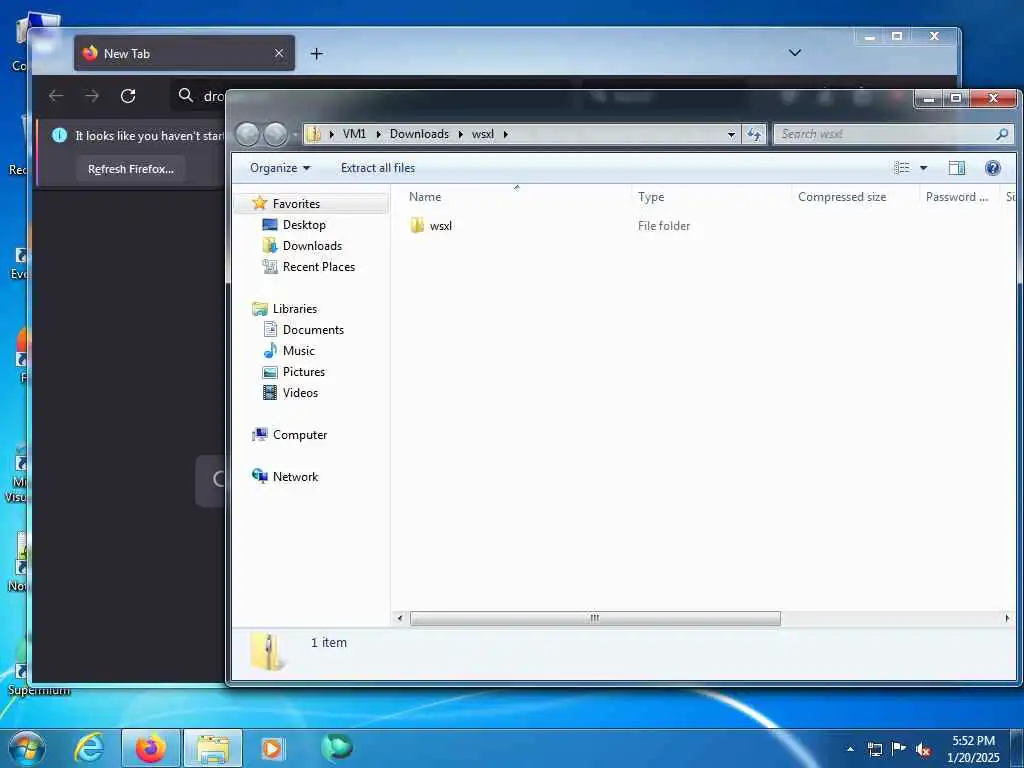Select Computer in the navigation pane
The image size is (1024, 768).
click(300, 435)
